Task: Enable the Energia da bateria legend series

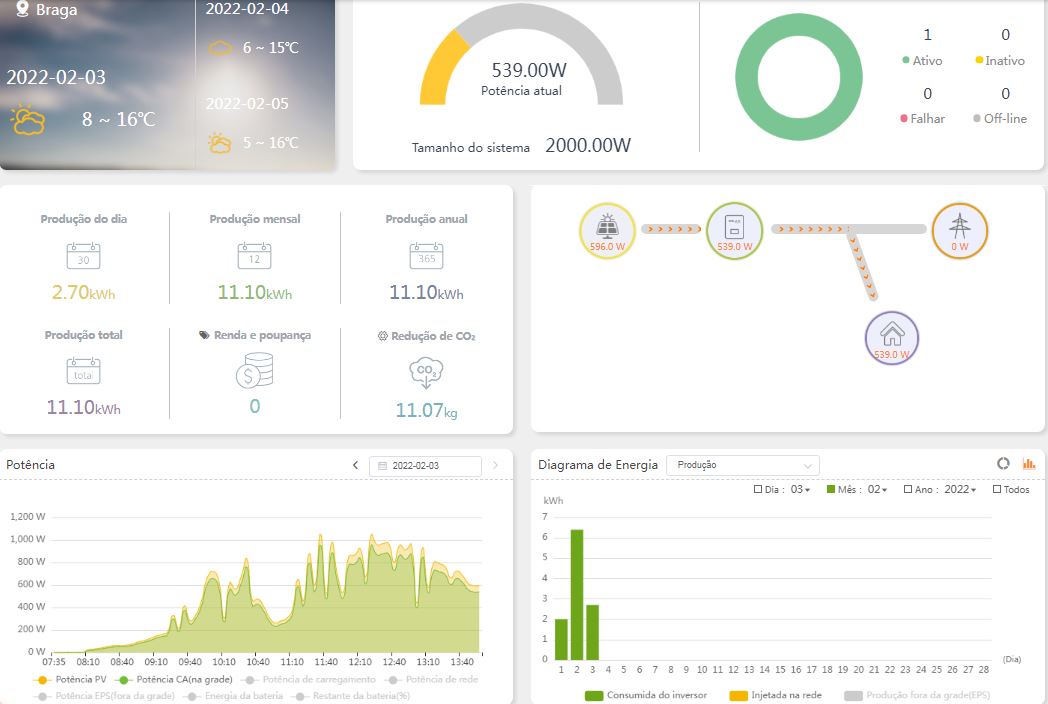Action: coord(233,696)
